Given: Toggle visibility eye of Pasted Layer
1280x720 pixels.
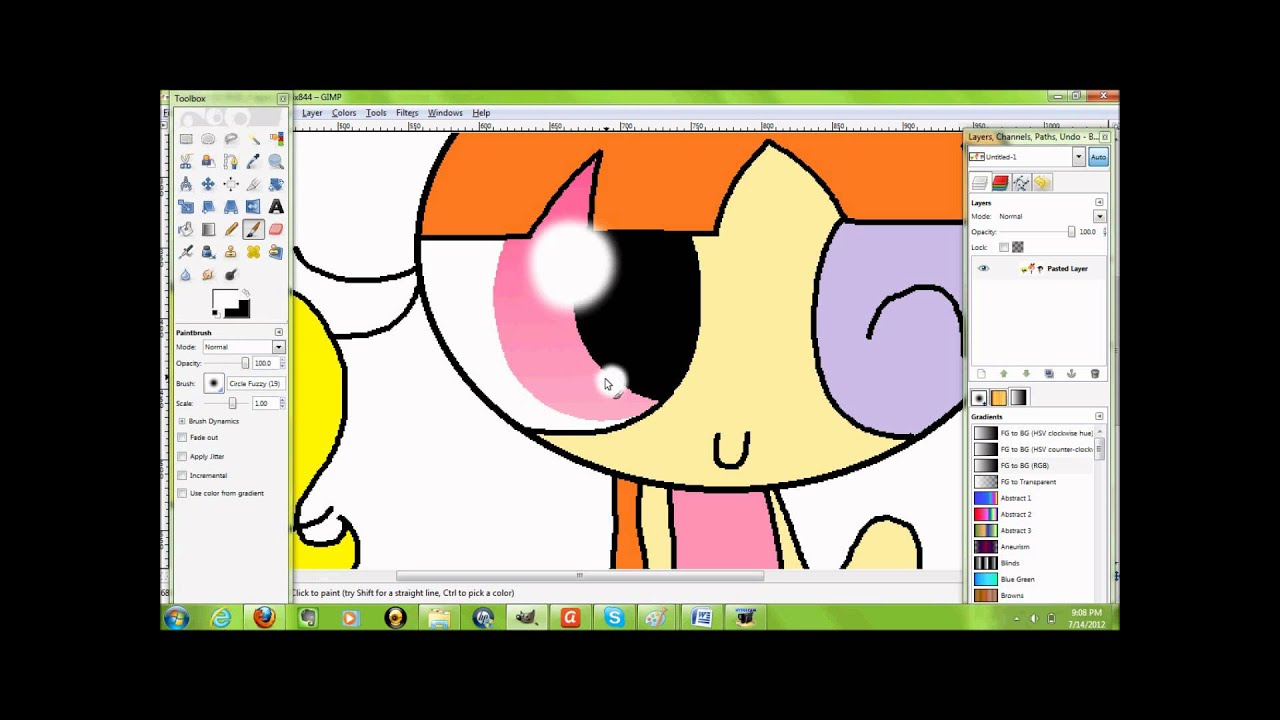Looking at the screenshot, I should click(983, 269).
